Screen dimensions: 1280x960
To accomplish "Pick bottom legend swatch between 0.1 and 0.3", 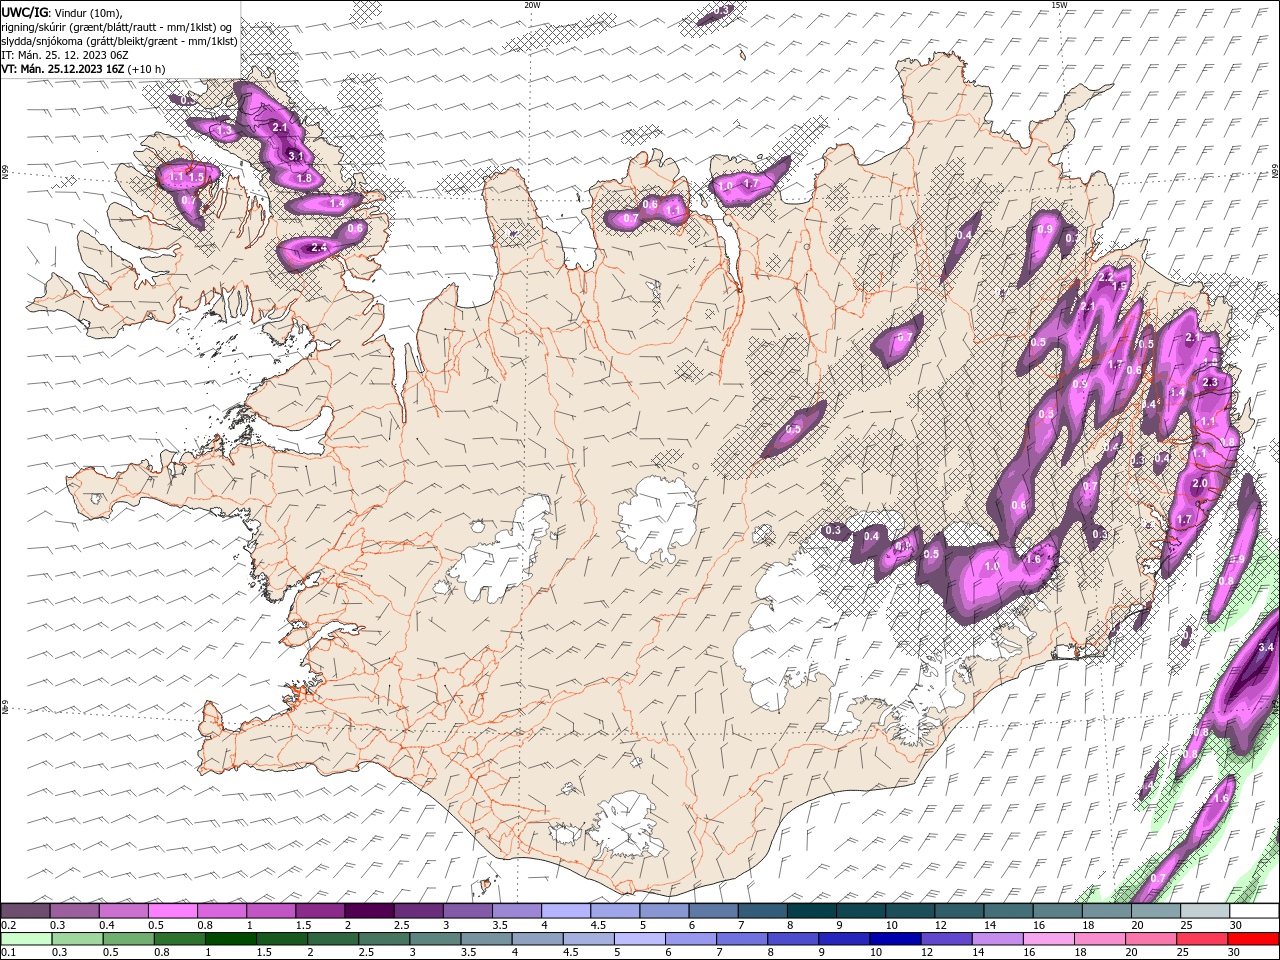I will pyautogui.click(x=26, y=939).
